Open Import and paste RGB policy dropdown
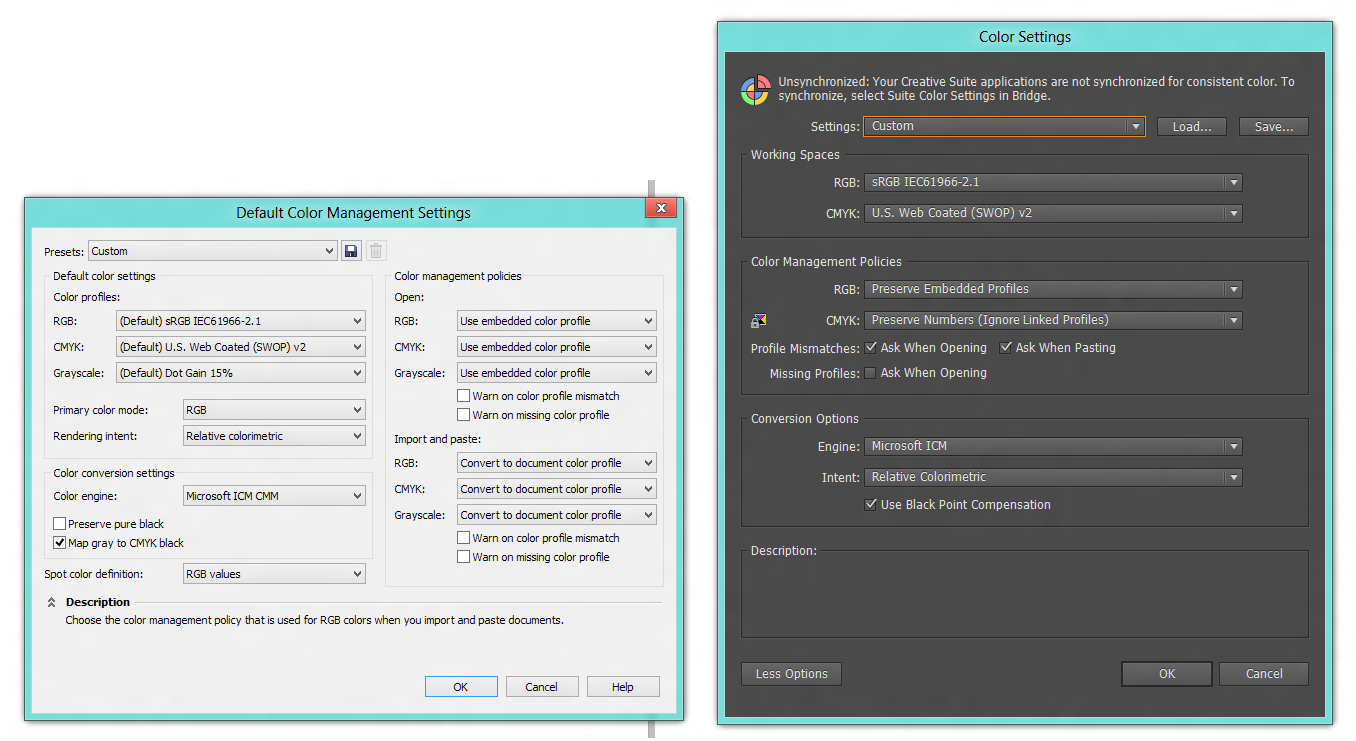Viewport: 1356px width, 741px height. point(557,463)
